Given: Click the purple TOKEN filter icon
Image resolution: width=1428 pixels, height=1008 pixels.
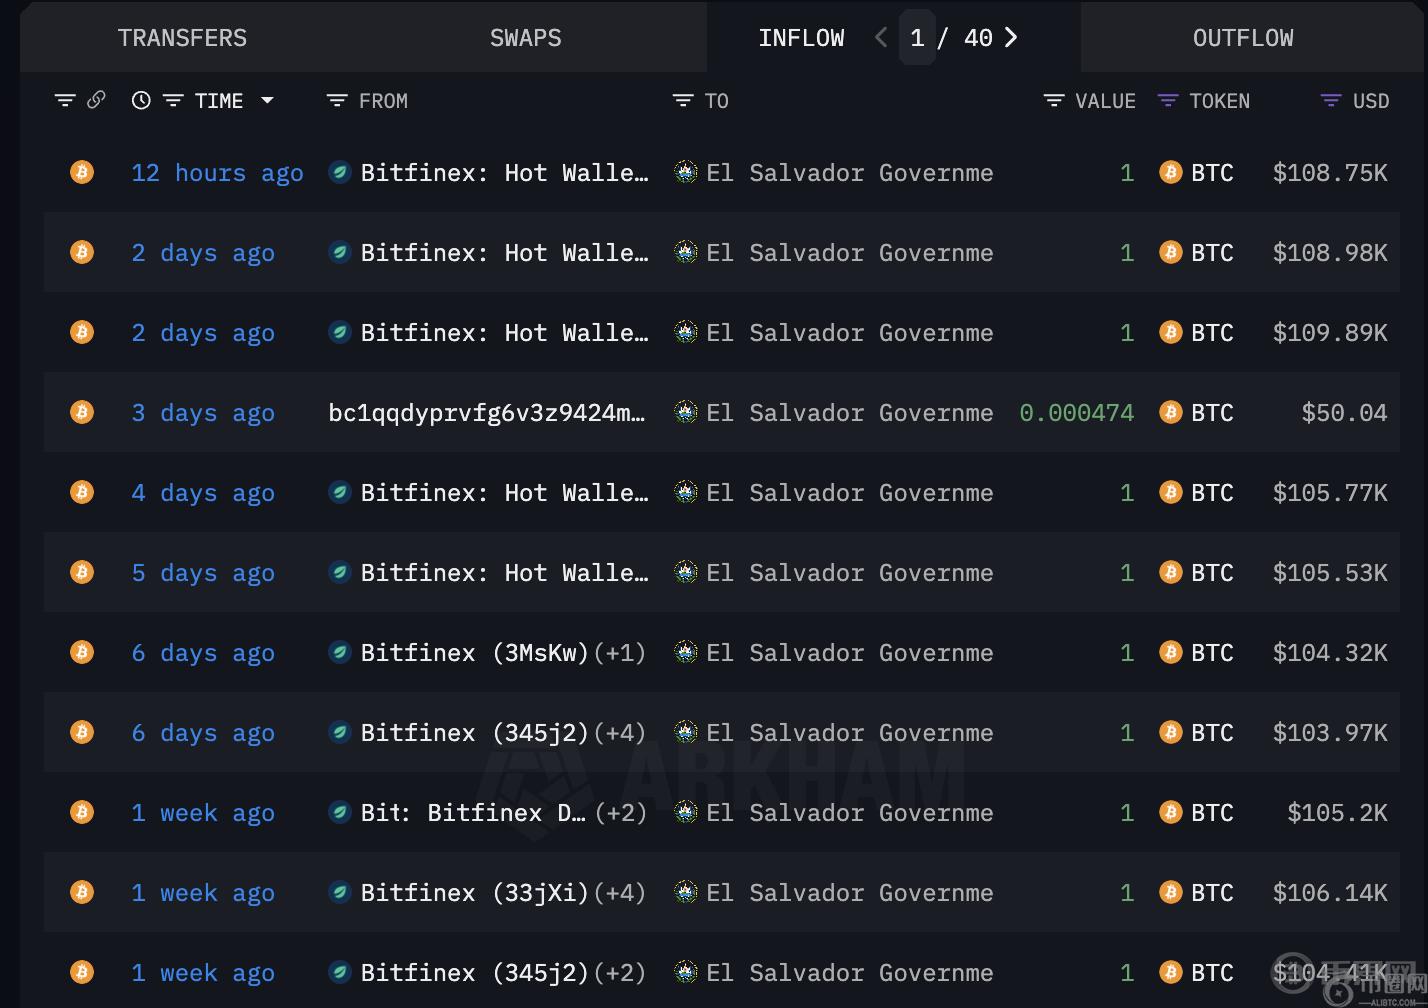Looking at the screenshot, I should point(1167,101).
